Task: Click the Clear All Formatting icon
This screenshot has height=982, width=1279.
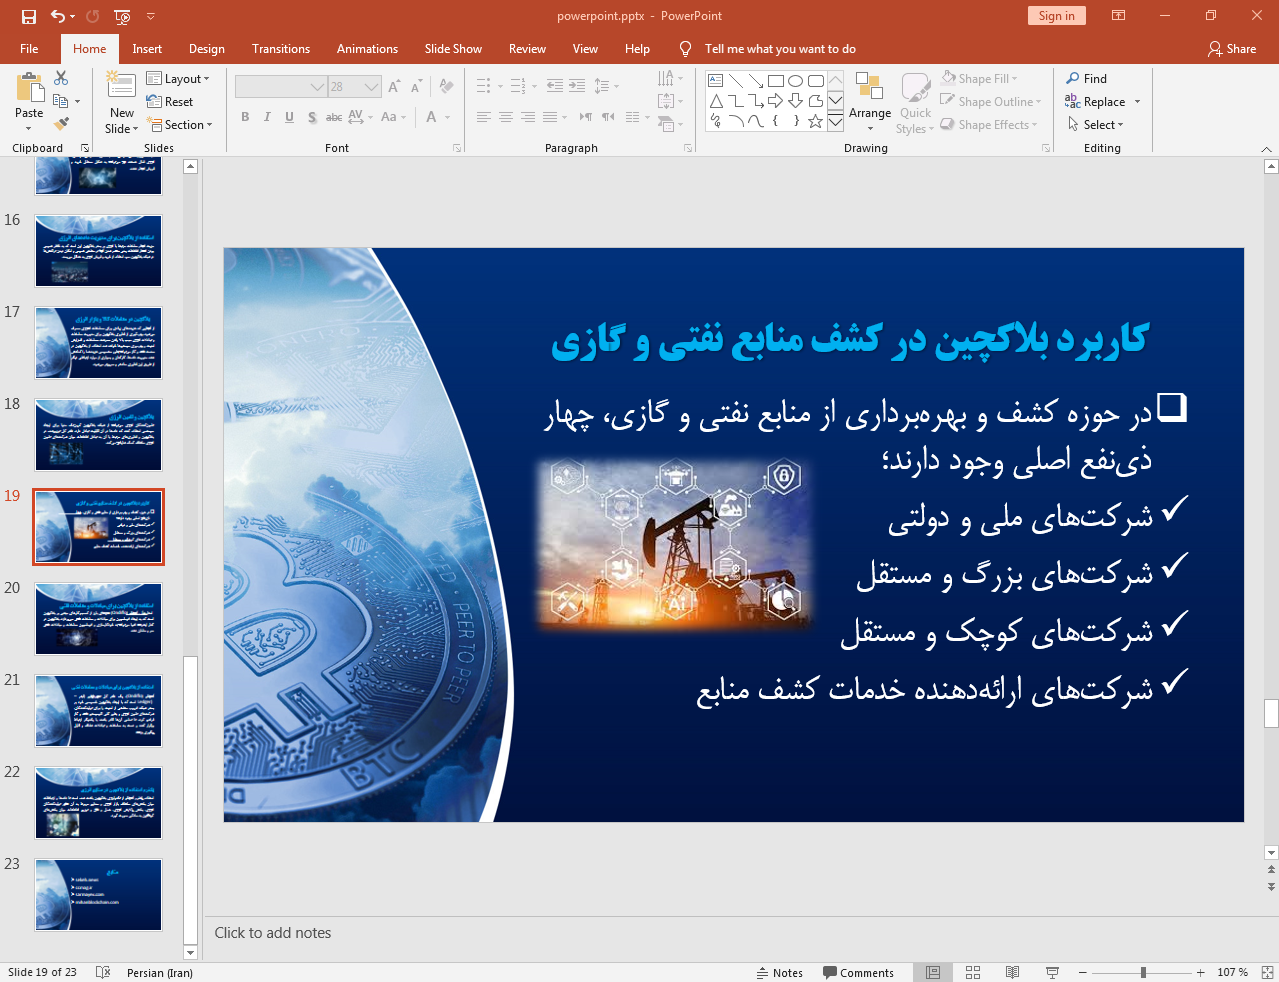Action: tap(447, 87)
